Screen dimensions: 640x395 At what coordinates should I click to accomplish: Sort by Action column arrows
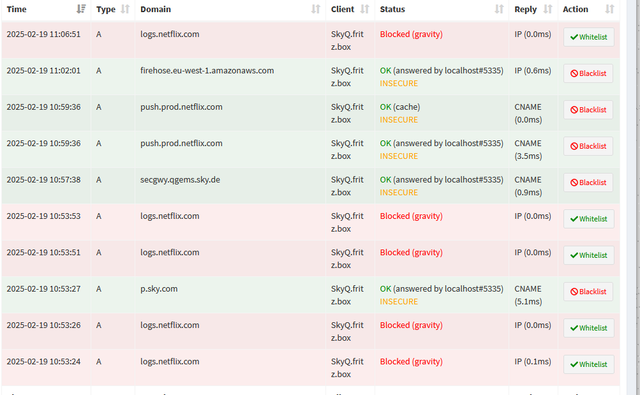pos(609,9)
